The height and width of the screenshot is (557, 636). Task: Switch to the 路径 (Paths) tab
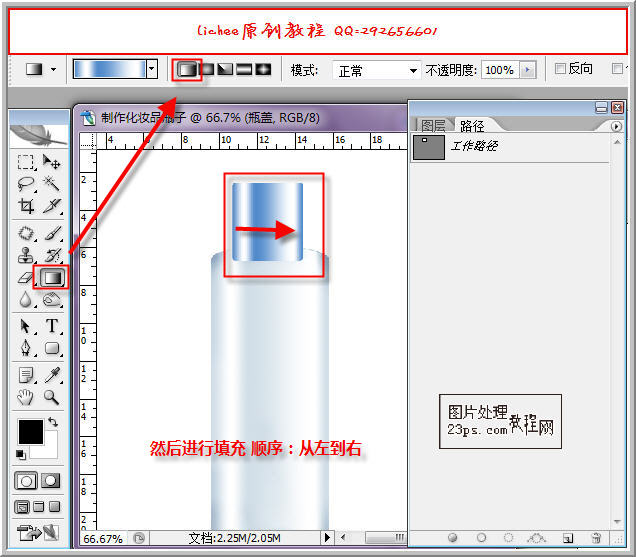pos(472,126)
